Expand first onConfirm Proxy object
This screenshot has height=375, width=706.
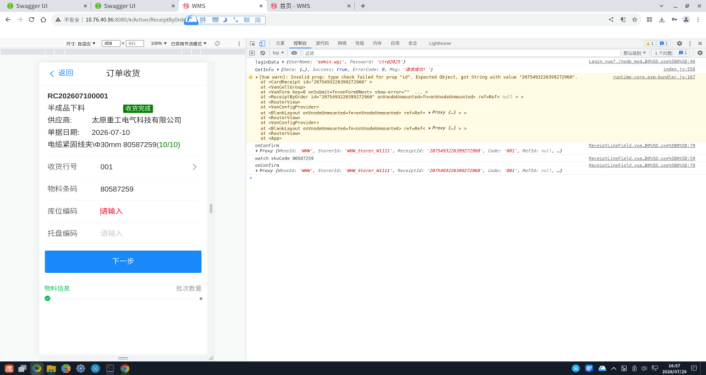(x=257, y=151)
